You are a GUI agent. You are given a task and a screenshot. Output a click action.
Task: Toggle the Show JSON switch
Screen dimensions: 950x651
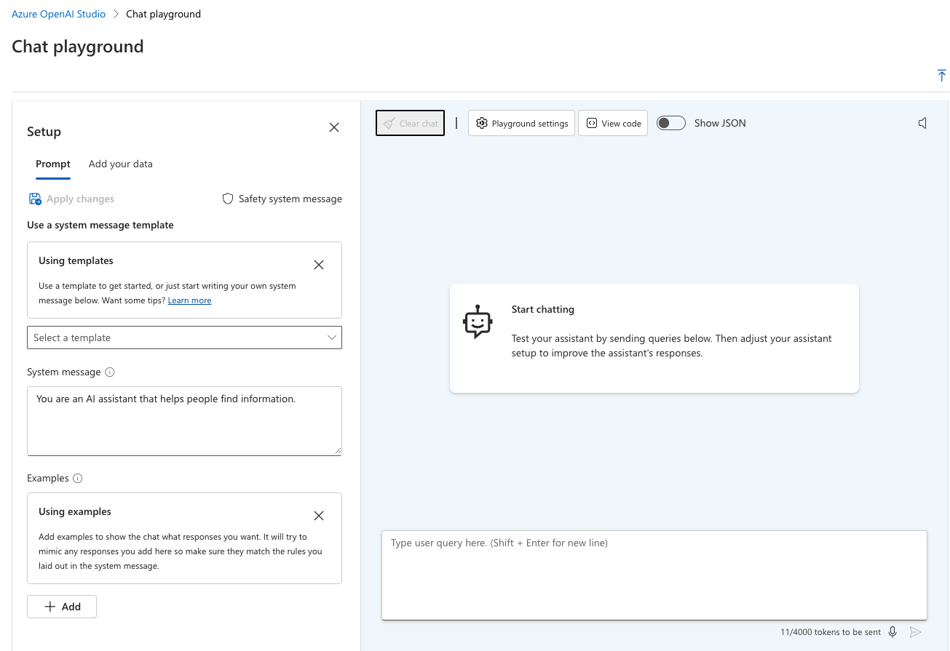pyautogui.click(x=671, y=123)
